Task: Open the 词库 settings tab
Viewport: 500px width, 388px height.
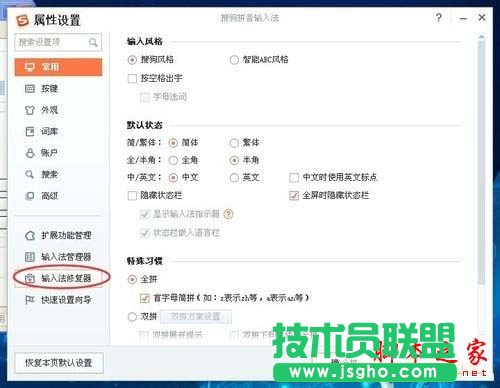Action: 58,131
